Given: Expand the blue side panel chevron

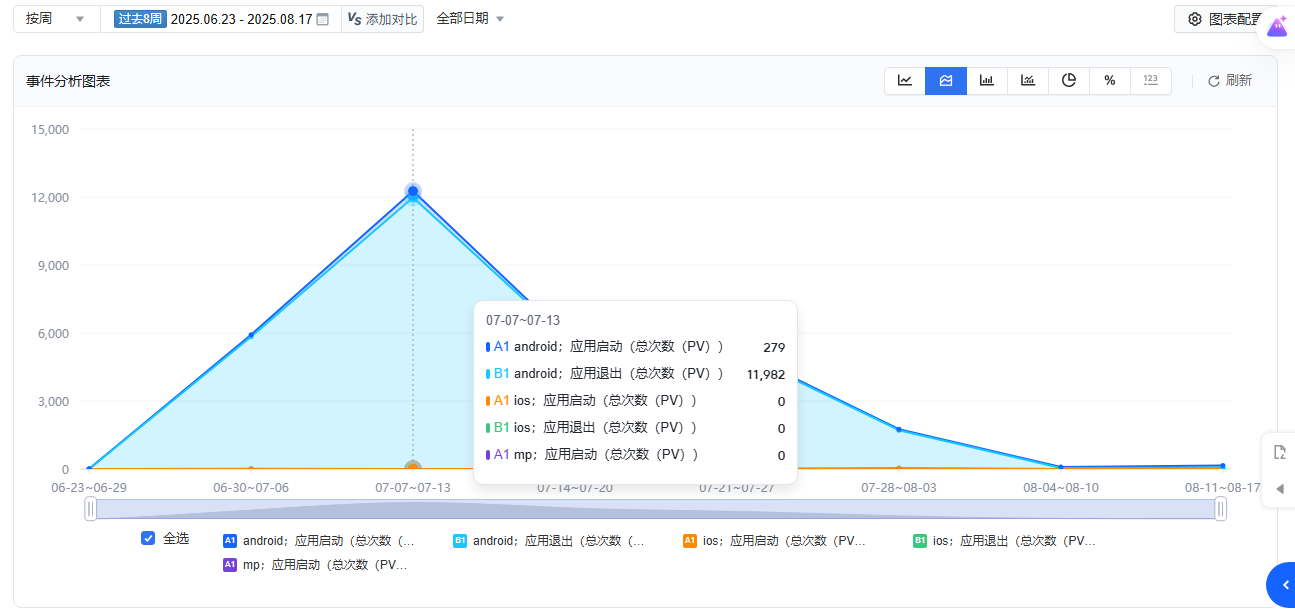Looking at the screenshot, I should (1284, 585).
